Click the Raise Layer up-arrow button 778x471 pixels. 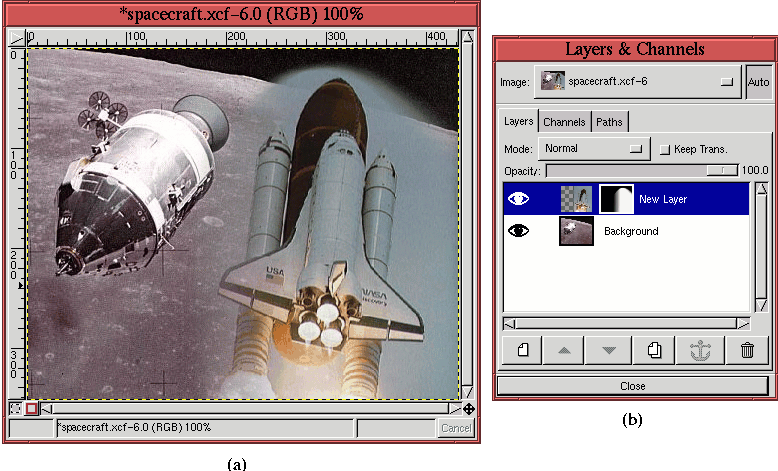click(566, 350)
